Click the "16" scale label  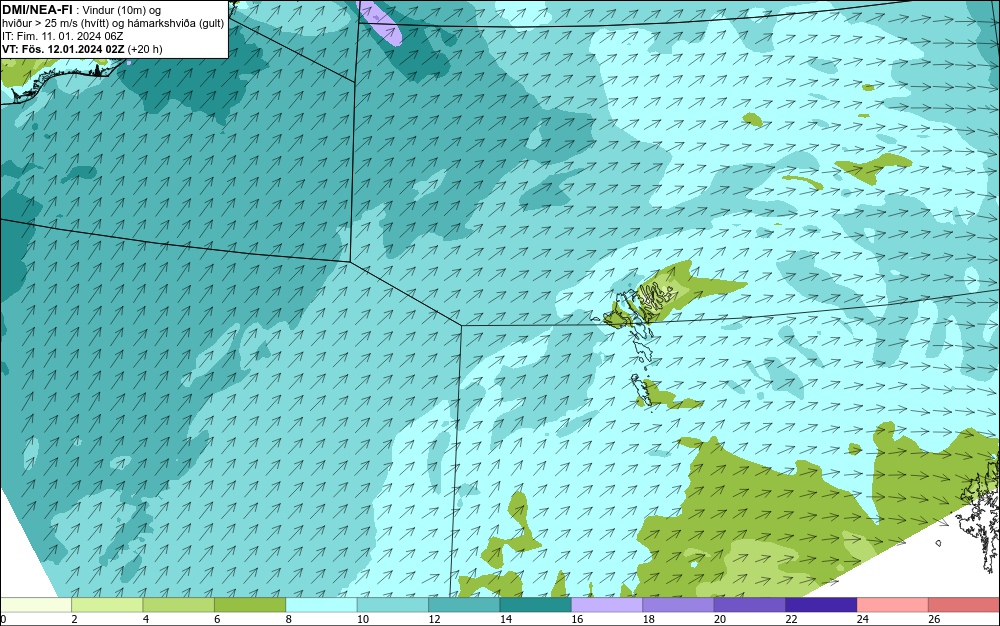click(577, 619)
